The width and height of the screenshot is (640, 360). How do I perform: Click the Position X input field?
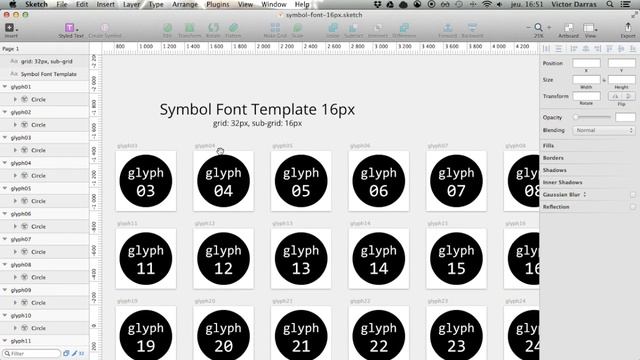(x=586, y=63)
